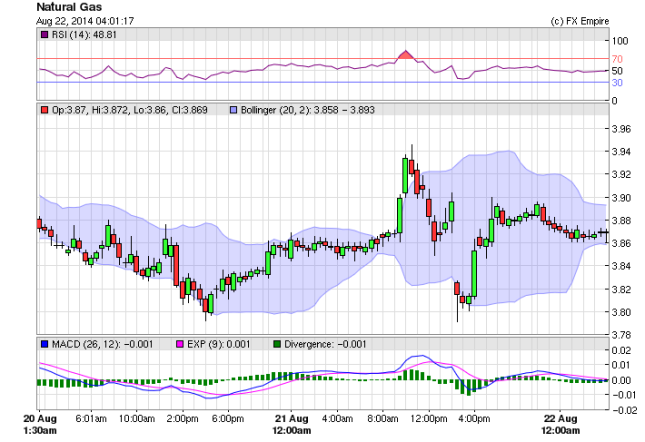Image resolution: width=645 pixels, height=442 pixels.
Task: Click the RSI 70 overbought level label
Action: coord(617,59)
